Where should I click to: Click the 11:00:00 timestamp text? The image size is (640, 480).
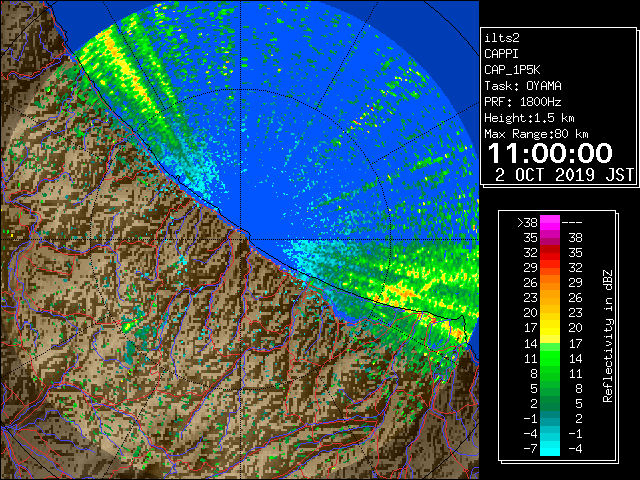click(x=550, y=153)
